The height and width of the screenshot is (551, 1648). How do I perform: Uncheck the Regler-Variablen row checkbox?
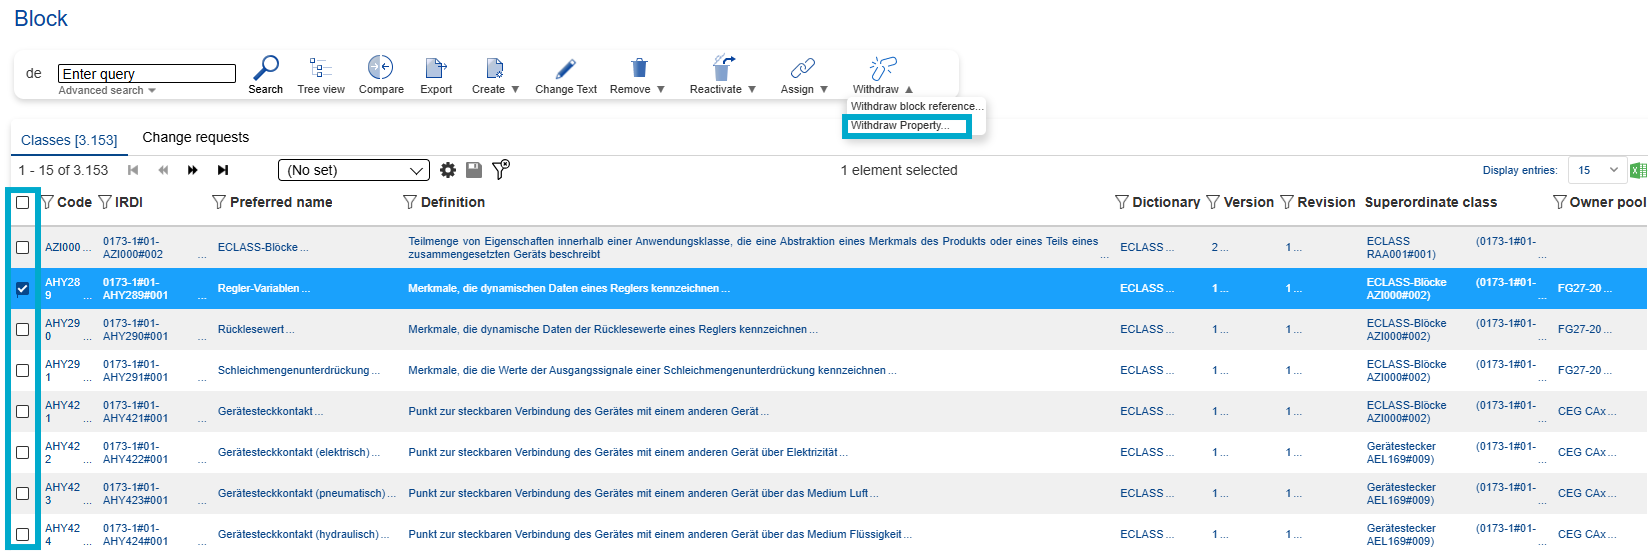tap(22, 289)
